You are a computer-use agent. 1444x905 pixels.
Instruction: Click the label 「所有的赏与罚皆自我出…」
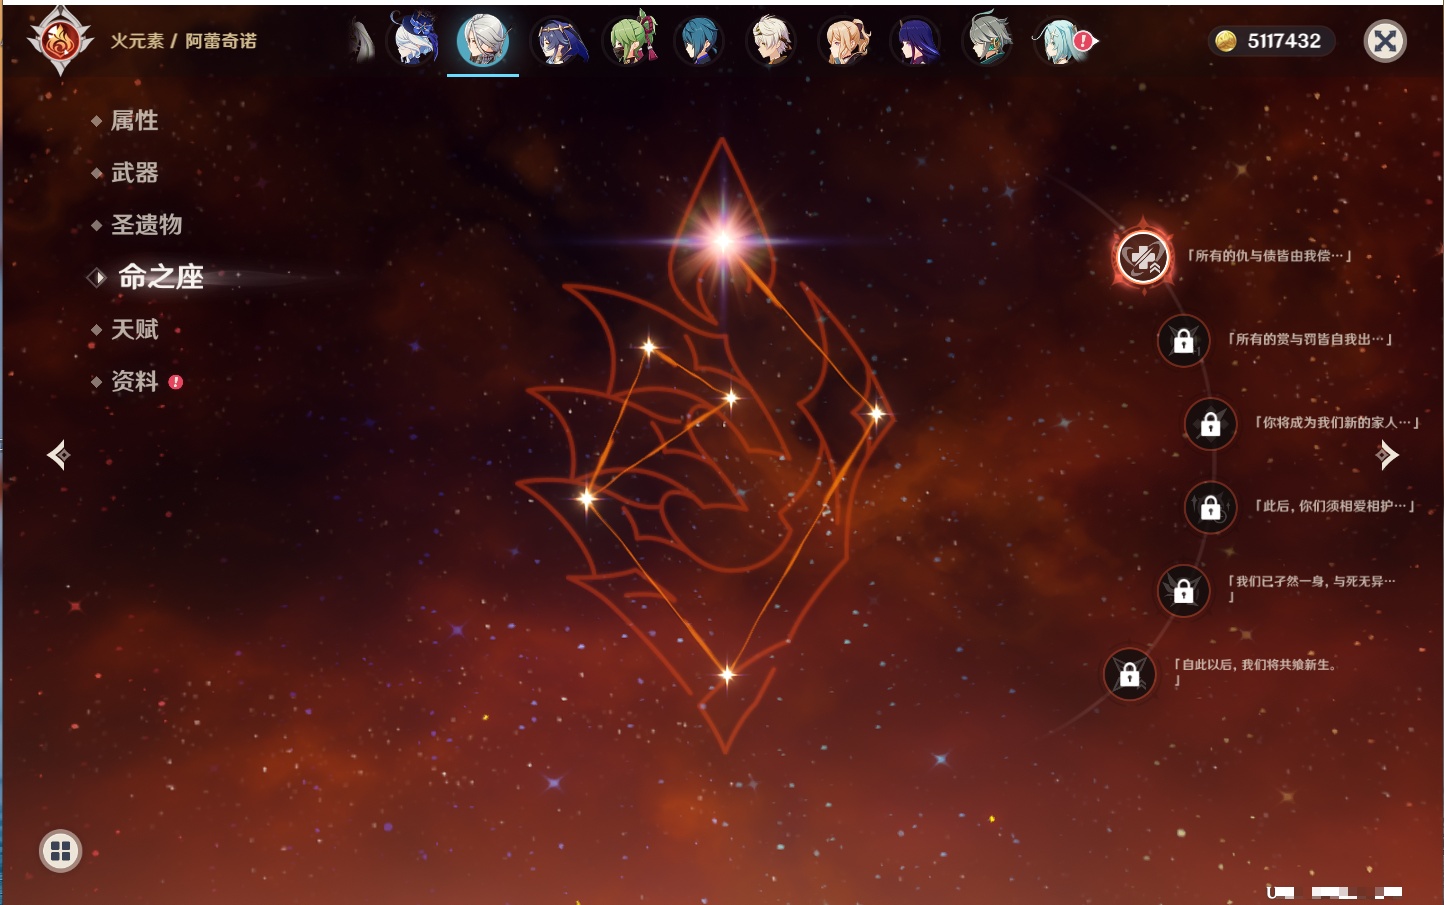(x=1310, y=339)
